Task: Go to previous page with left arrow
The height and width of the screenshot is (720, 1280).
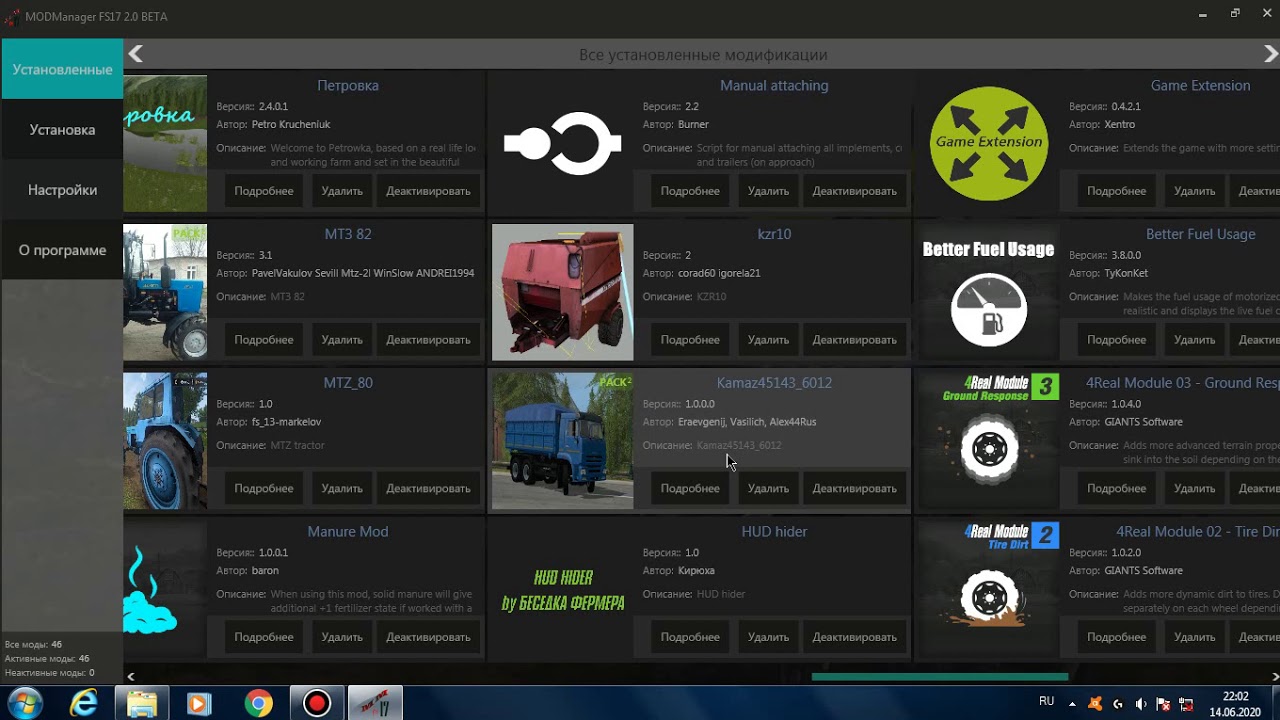Action: [136, 54]
